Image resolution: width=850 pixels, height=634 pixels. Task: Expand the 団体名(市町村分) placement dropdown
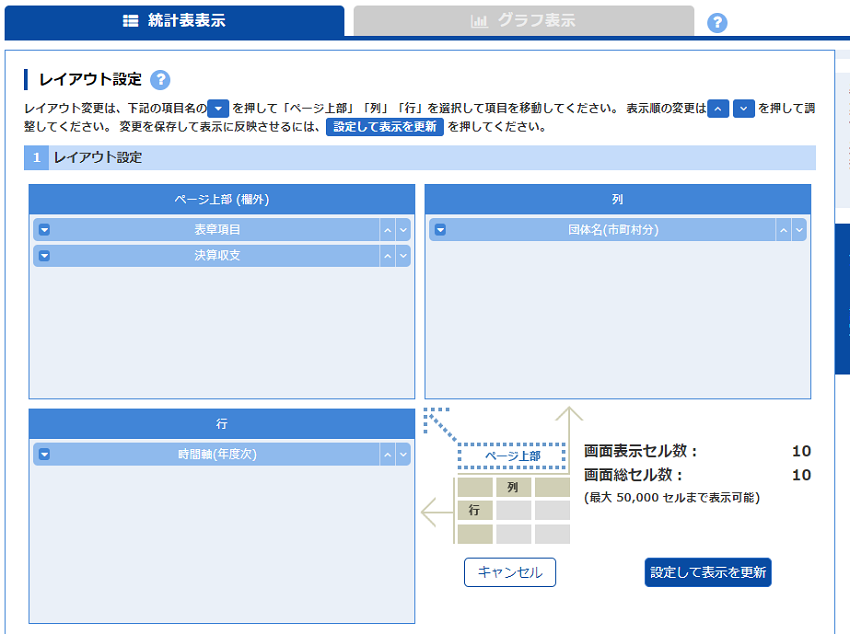point(440,230)
